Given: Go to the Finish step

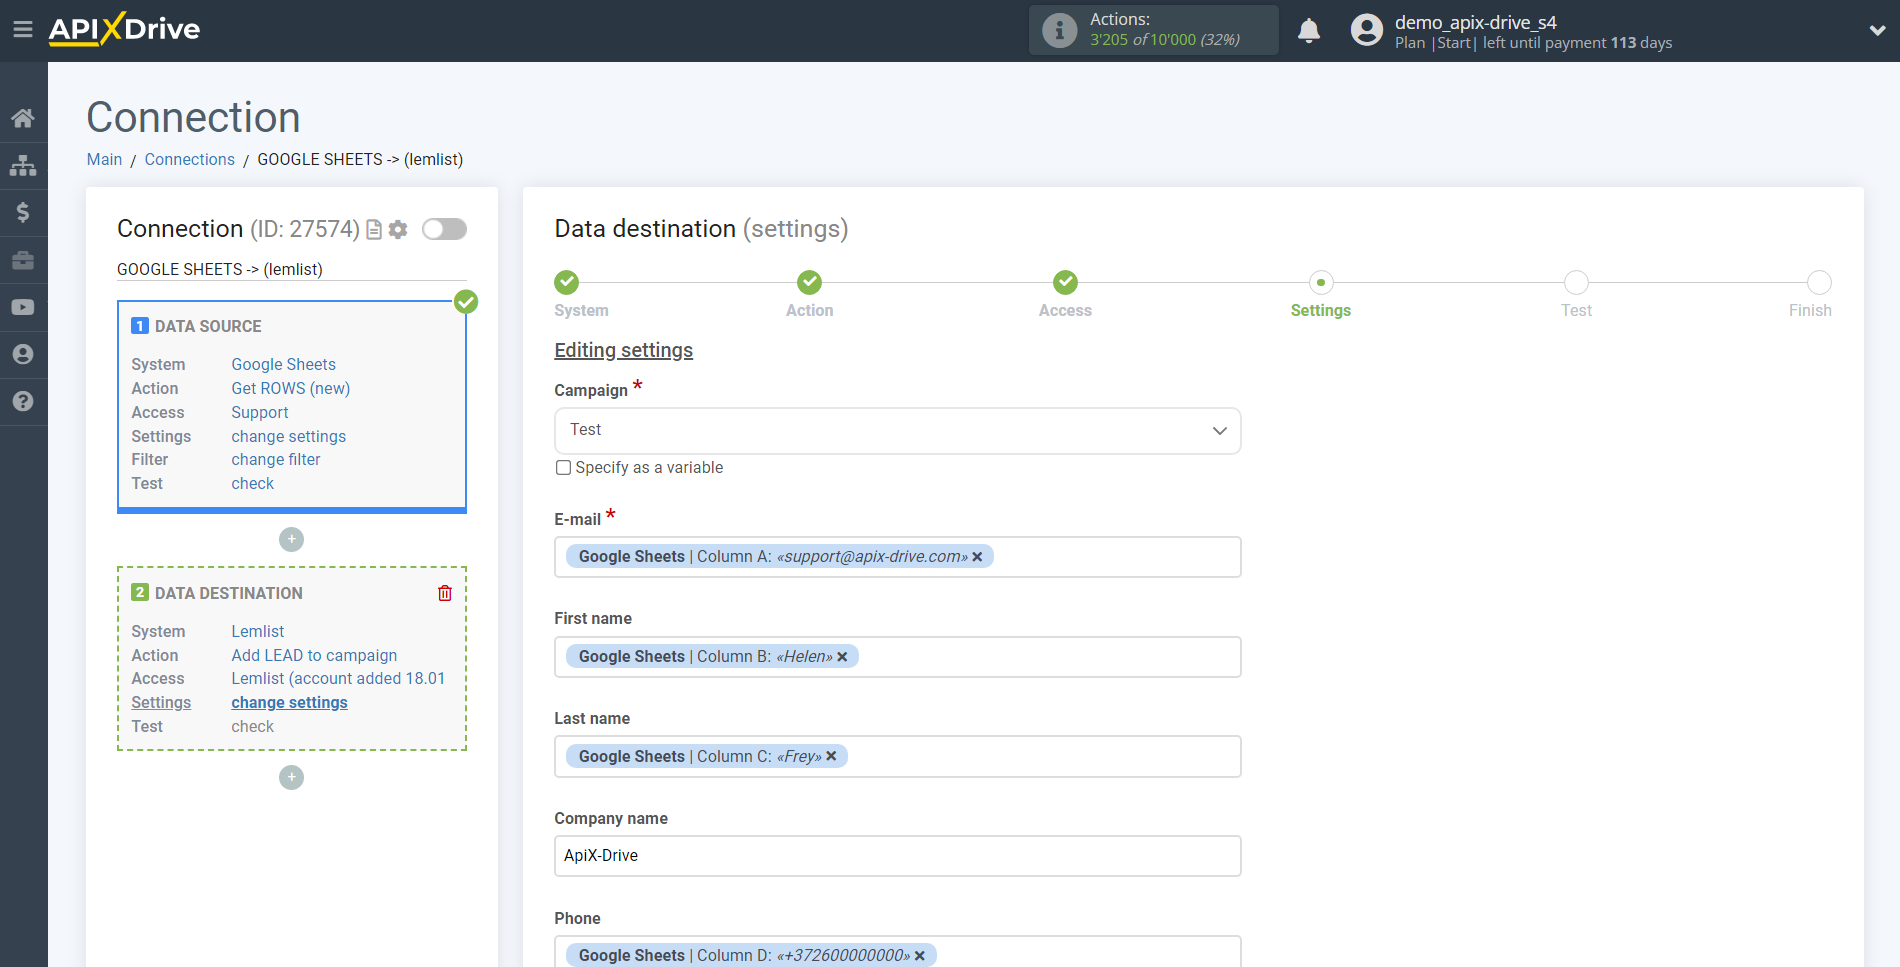Looking at the screenshot, I should point(1819,283).
